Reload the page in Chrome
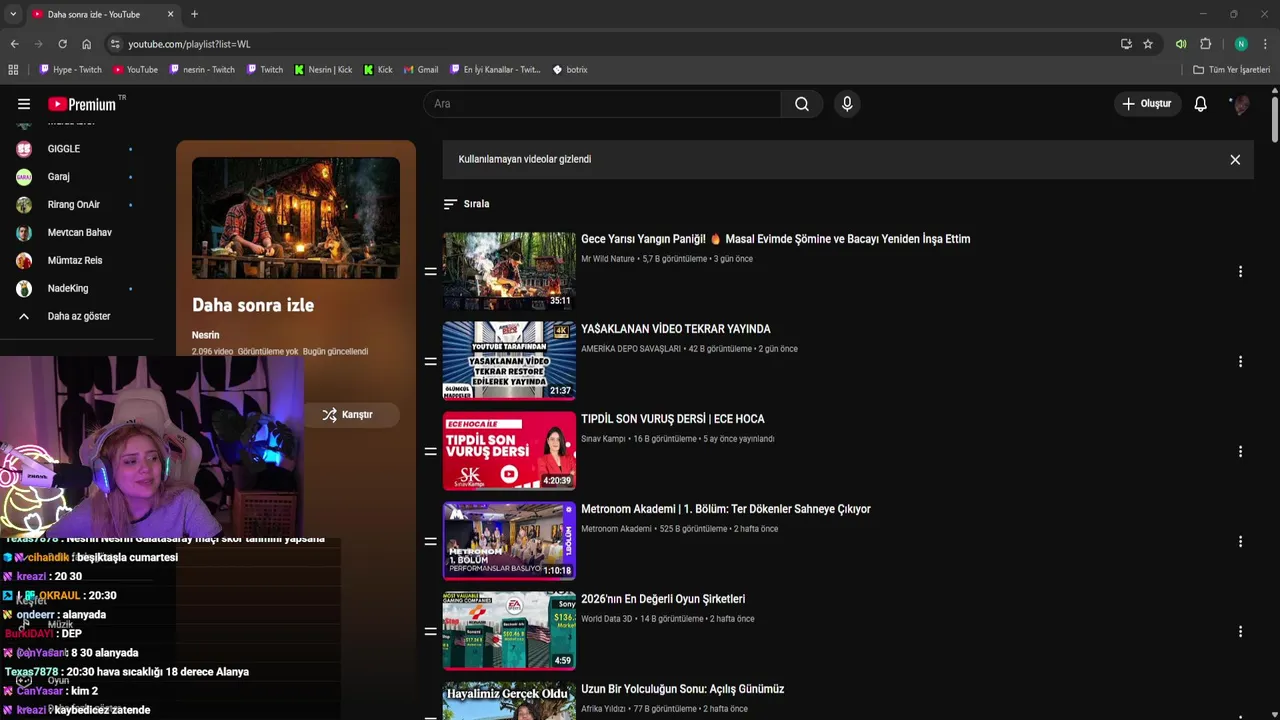 (62, 44)
